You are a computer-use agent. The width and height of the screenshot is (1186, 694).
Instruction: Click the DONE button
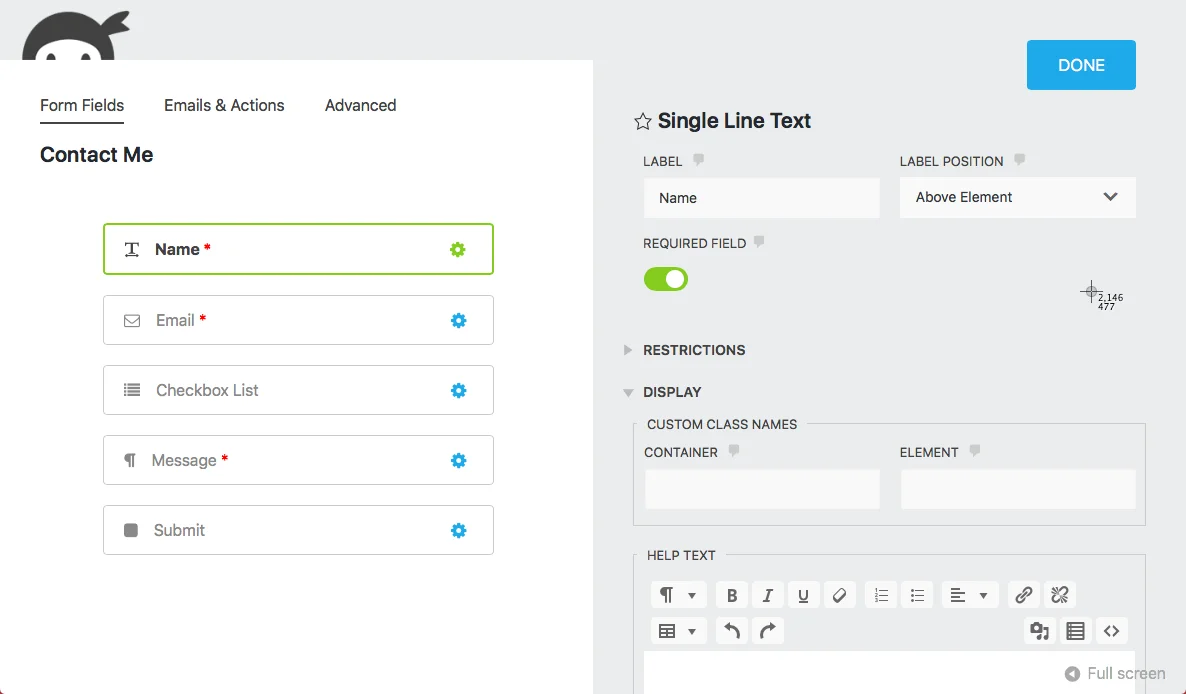1081,65
